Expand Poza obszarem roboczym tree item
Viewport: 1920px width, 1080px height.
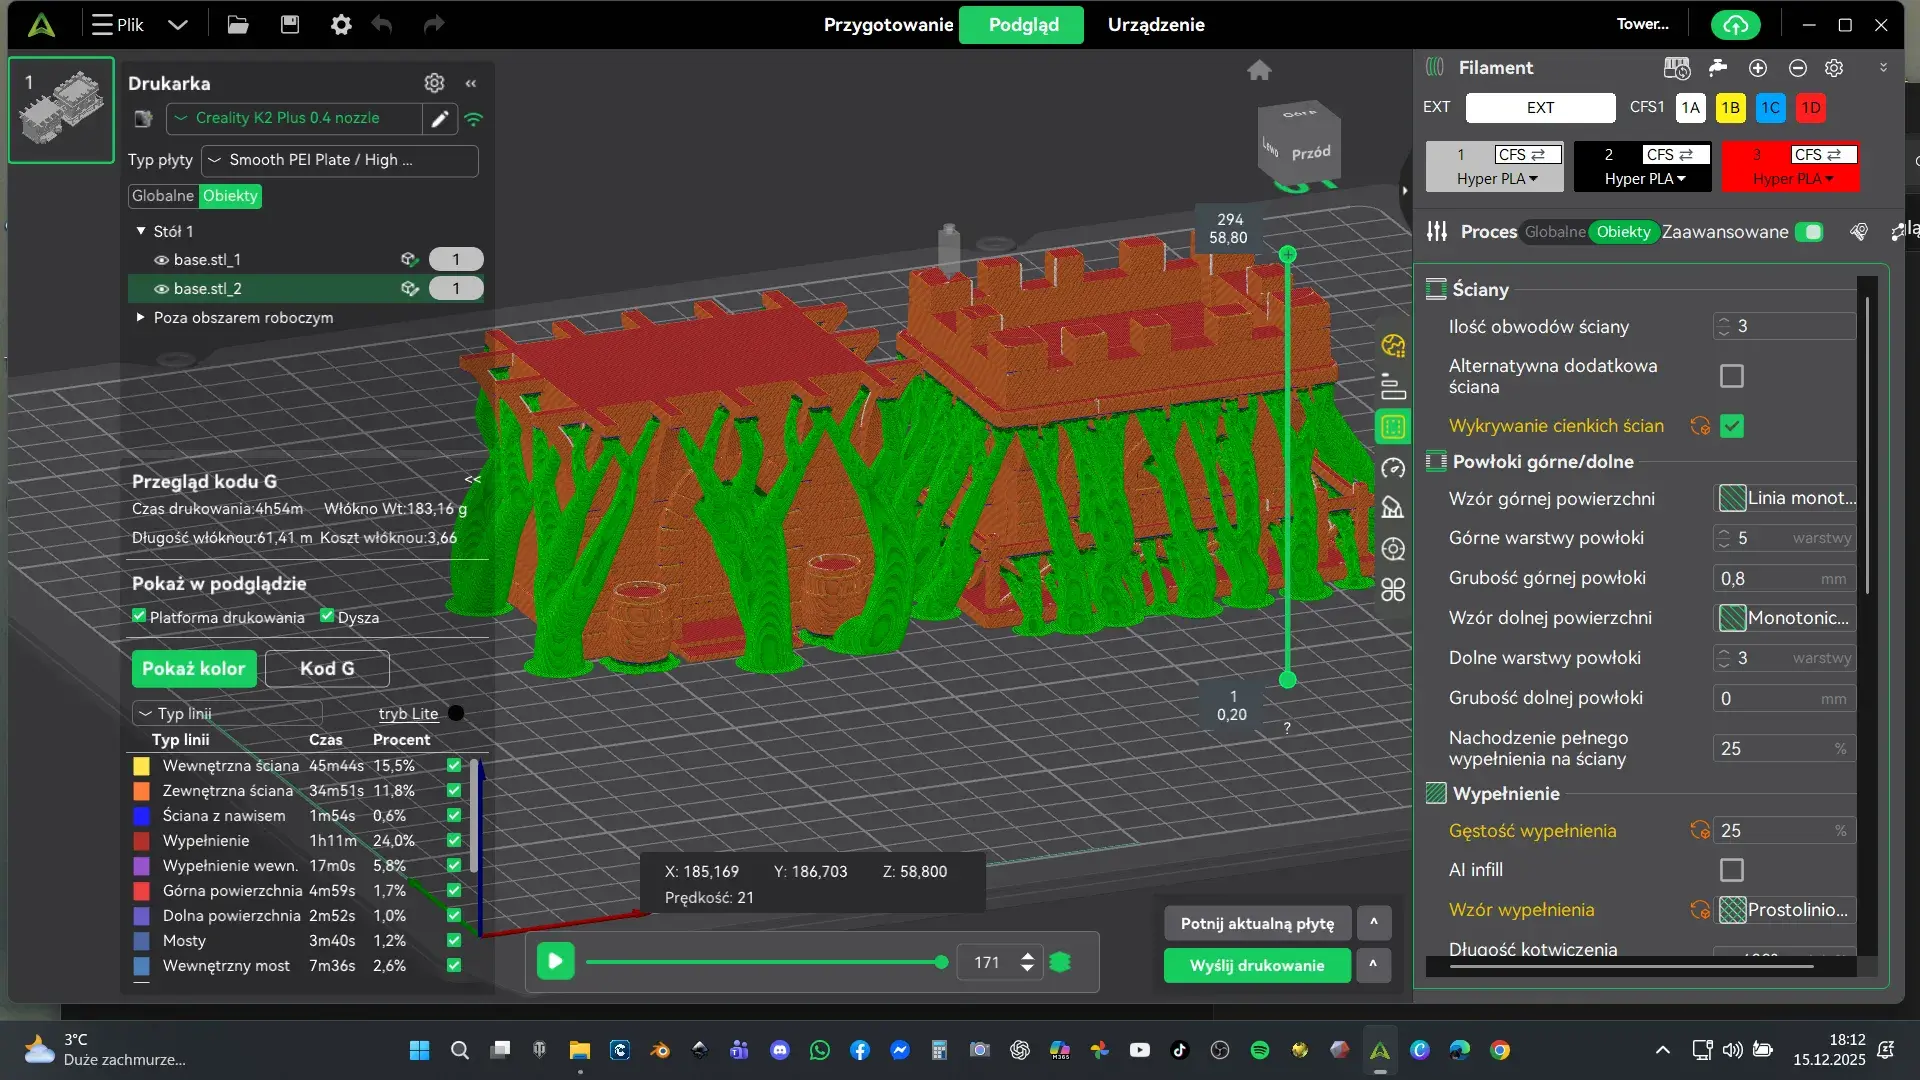click(140, 317)
